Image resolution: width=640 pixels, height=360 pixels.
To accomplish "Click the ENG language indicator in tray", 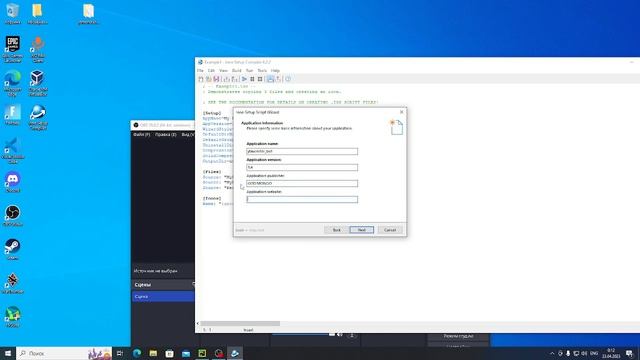I will 594,353.
